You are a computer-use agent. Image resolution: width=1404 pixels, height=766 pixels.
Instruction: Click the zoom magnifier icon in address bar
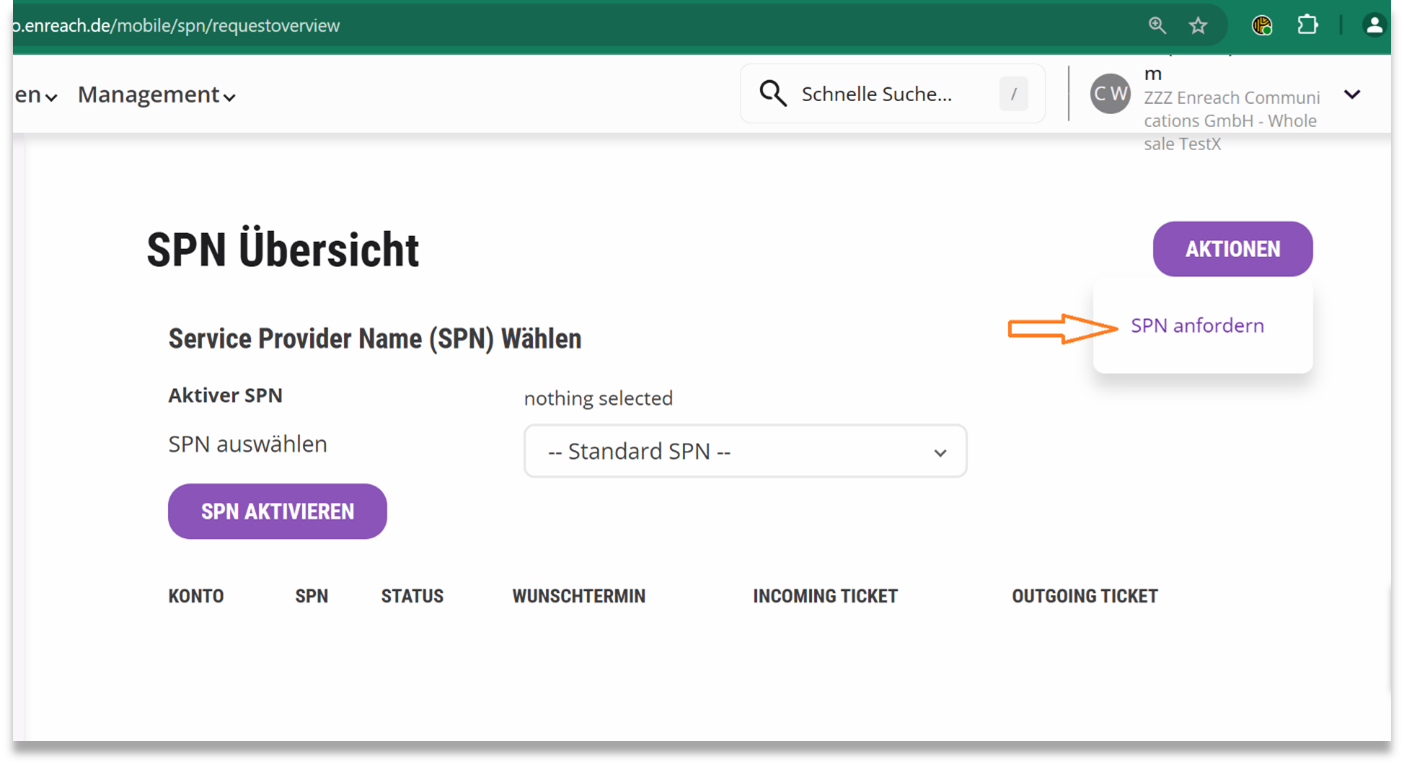coord(1157,25)
